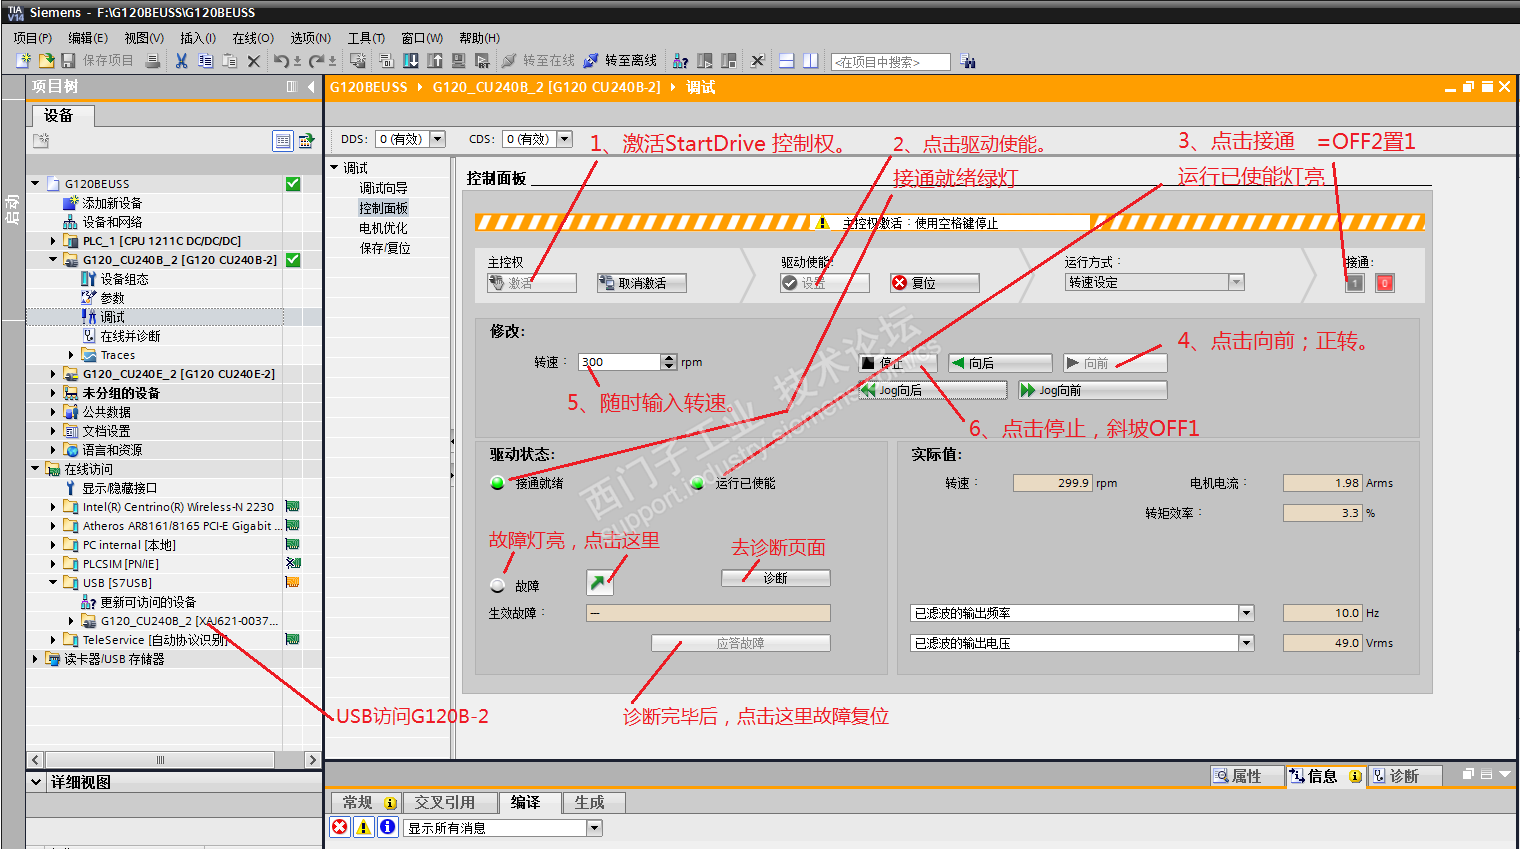The width and height of the screenshot is (1520, 849).
Task: Open the 显示所有消息 filter dropdown
Action: coord(594,828)
